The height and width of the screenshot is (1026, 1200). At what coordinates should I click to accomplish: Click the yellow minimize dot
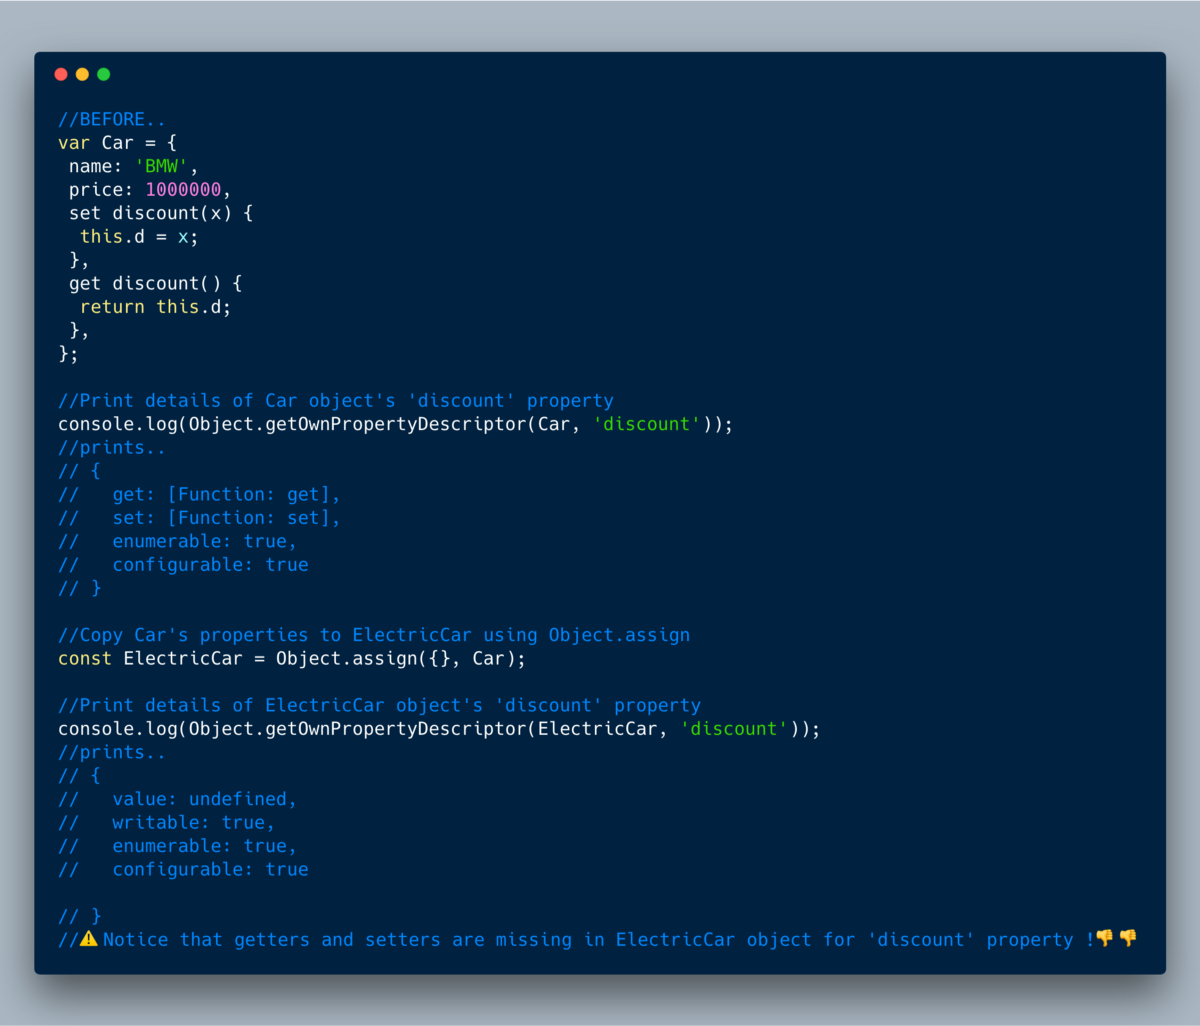pos(82,74)
